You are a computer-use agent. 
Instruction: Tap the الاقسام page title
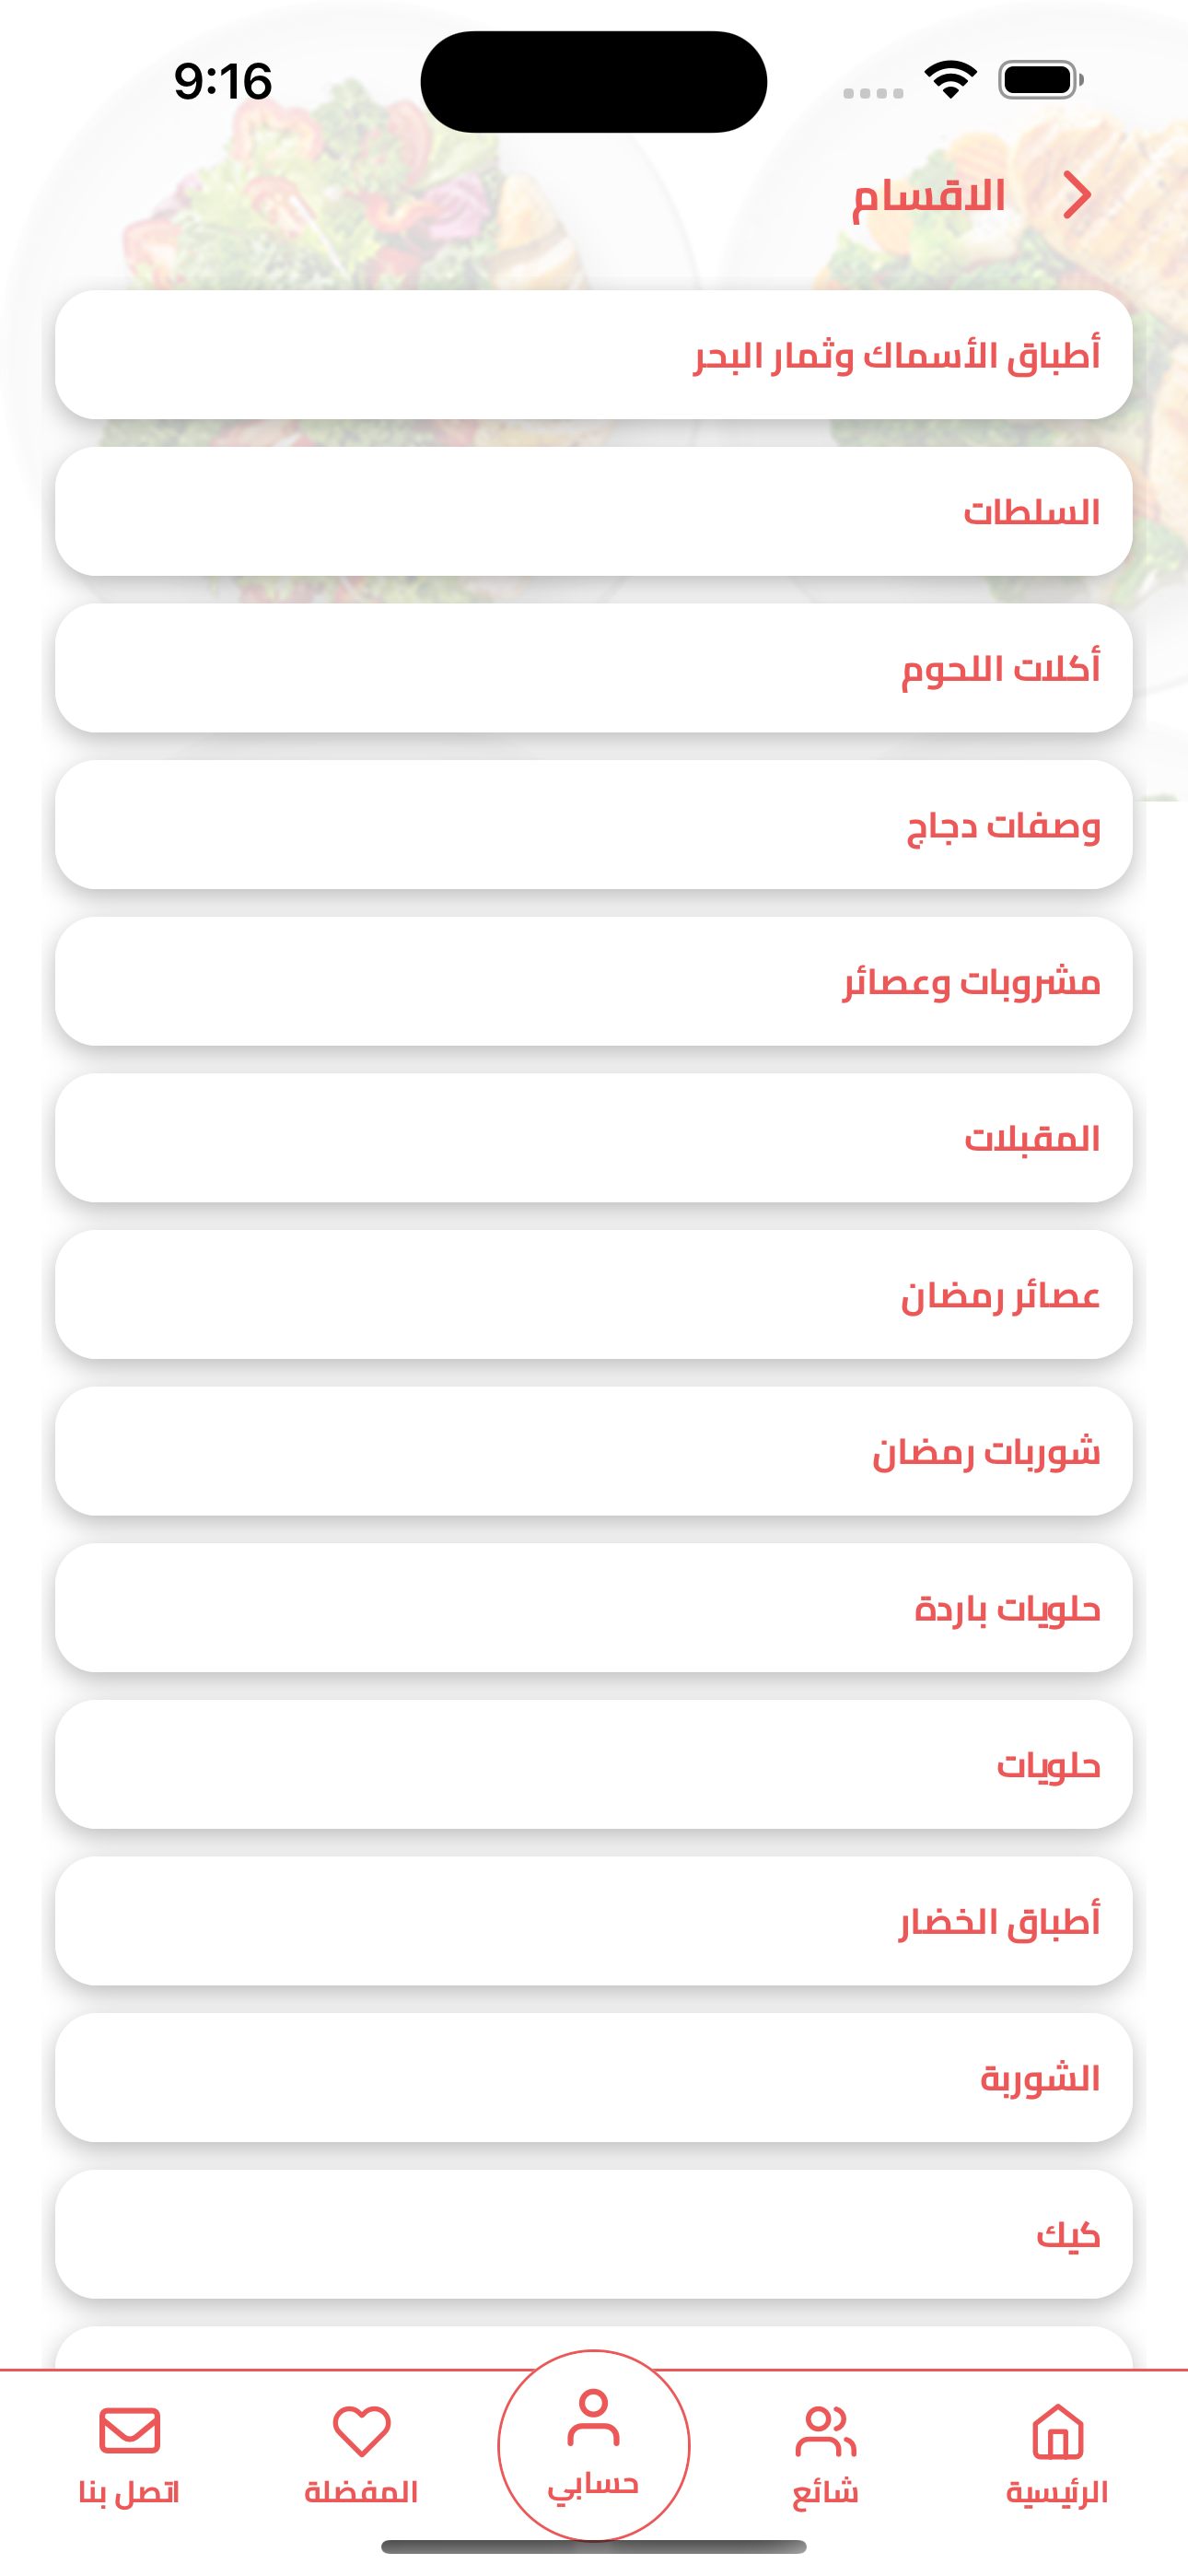[928, 196]
